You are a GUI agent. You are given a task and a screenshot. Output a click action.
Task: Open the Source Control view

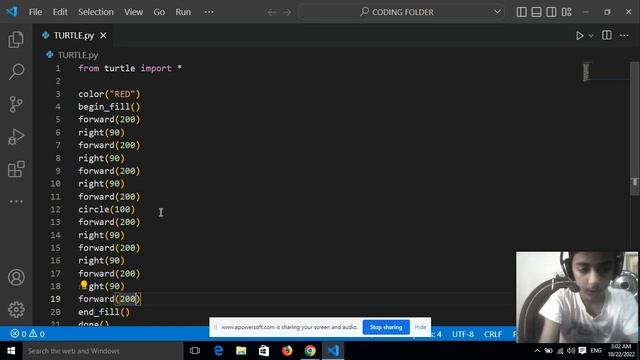(x=16, y=104)
